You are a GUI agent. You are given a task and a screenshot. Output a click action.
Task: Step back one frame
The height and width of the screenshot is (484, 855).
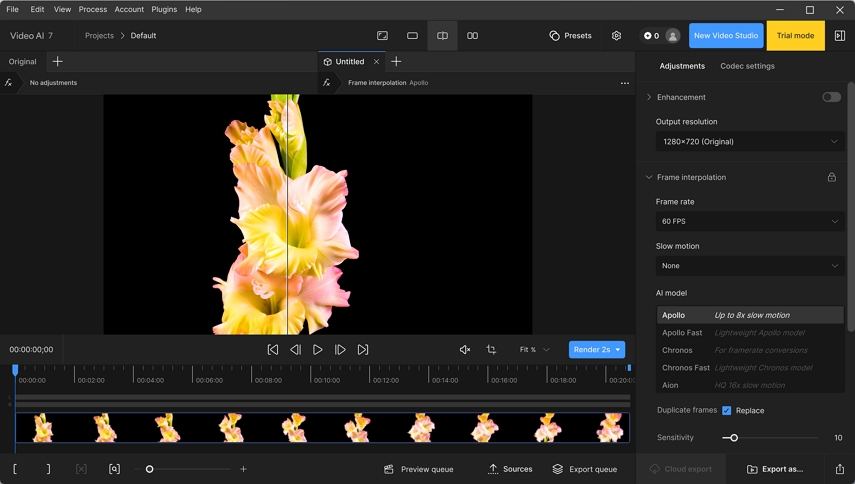[x=295, y=349]
